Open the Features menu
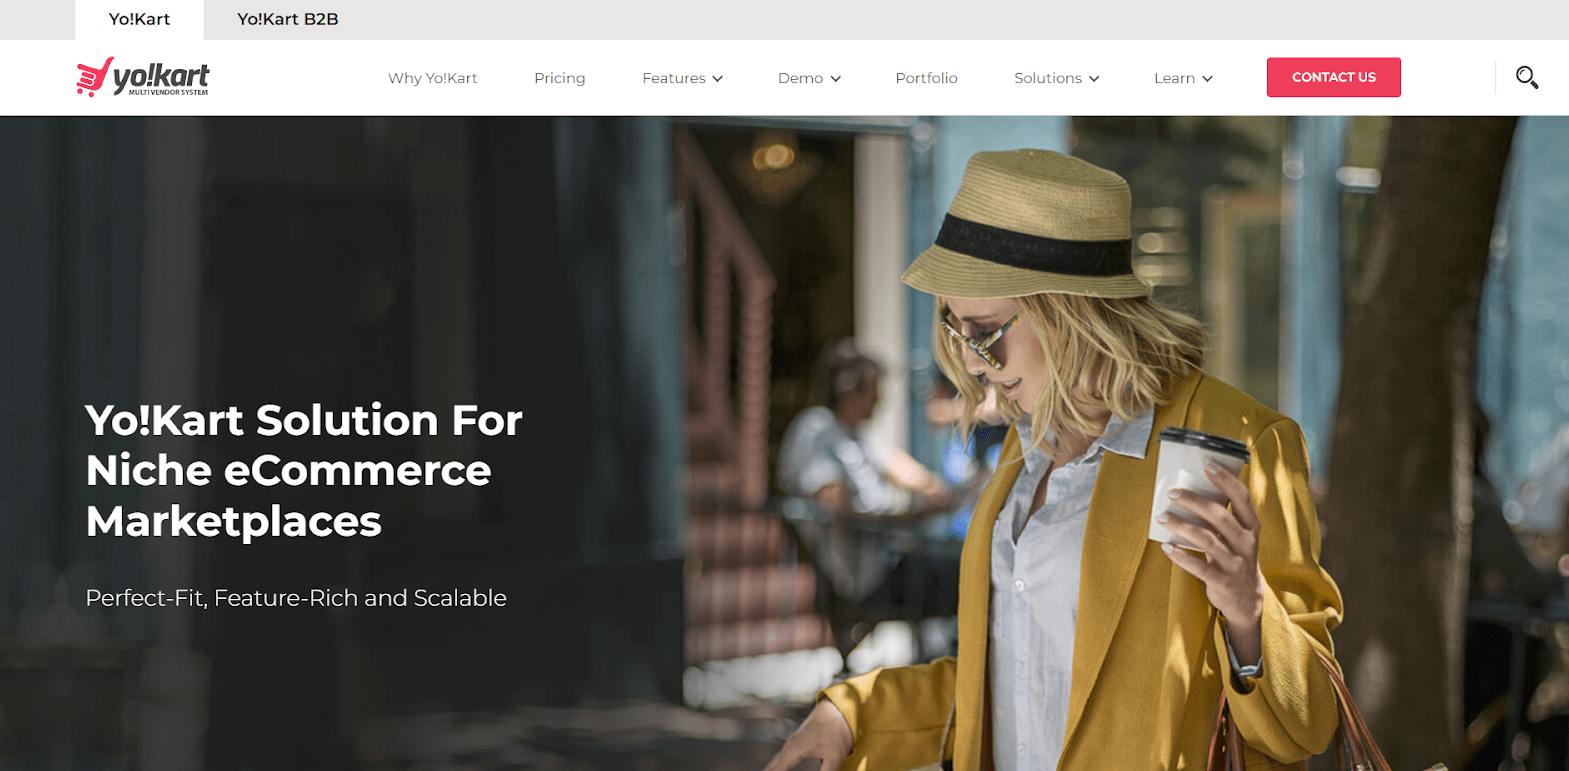 (x=683, y=78)
